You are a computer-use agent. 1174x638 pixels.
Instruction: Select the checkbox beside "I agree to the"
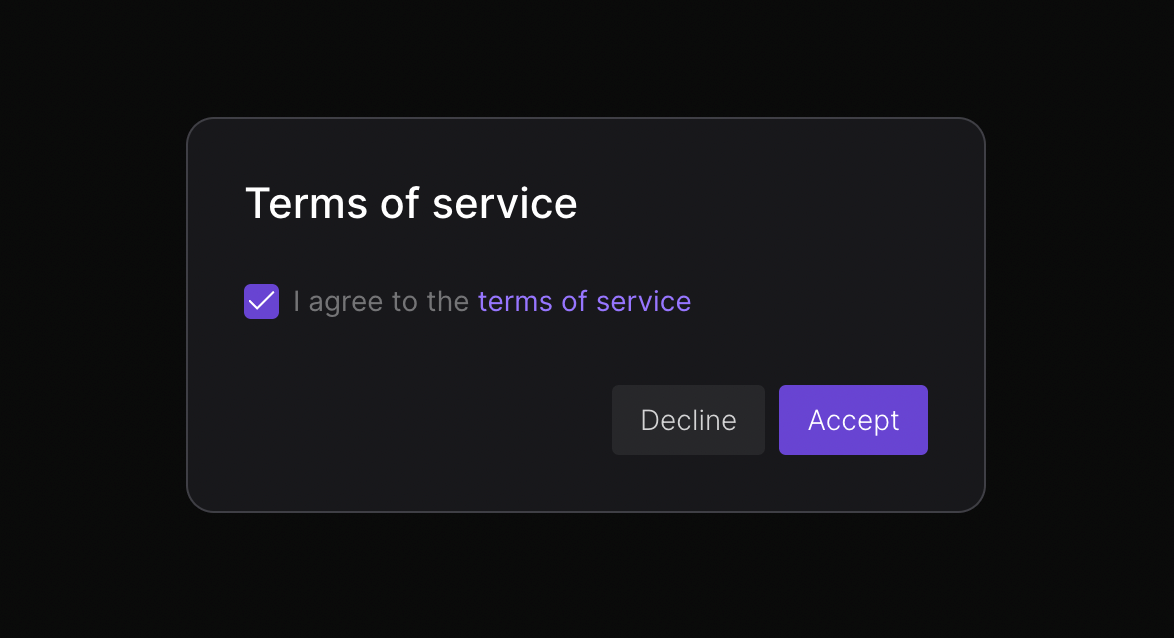261,301
